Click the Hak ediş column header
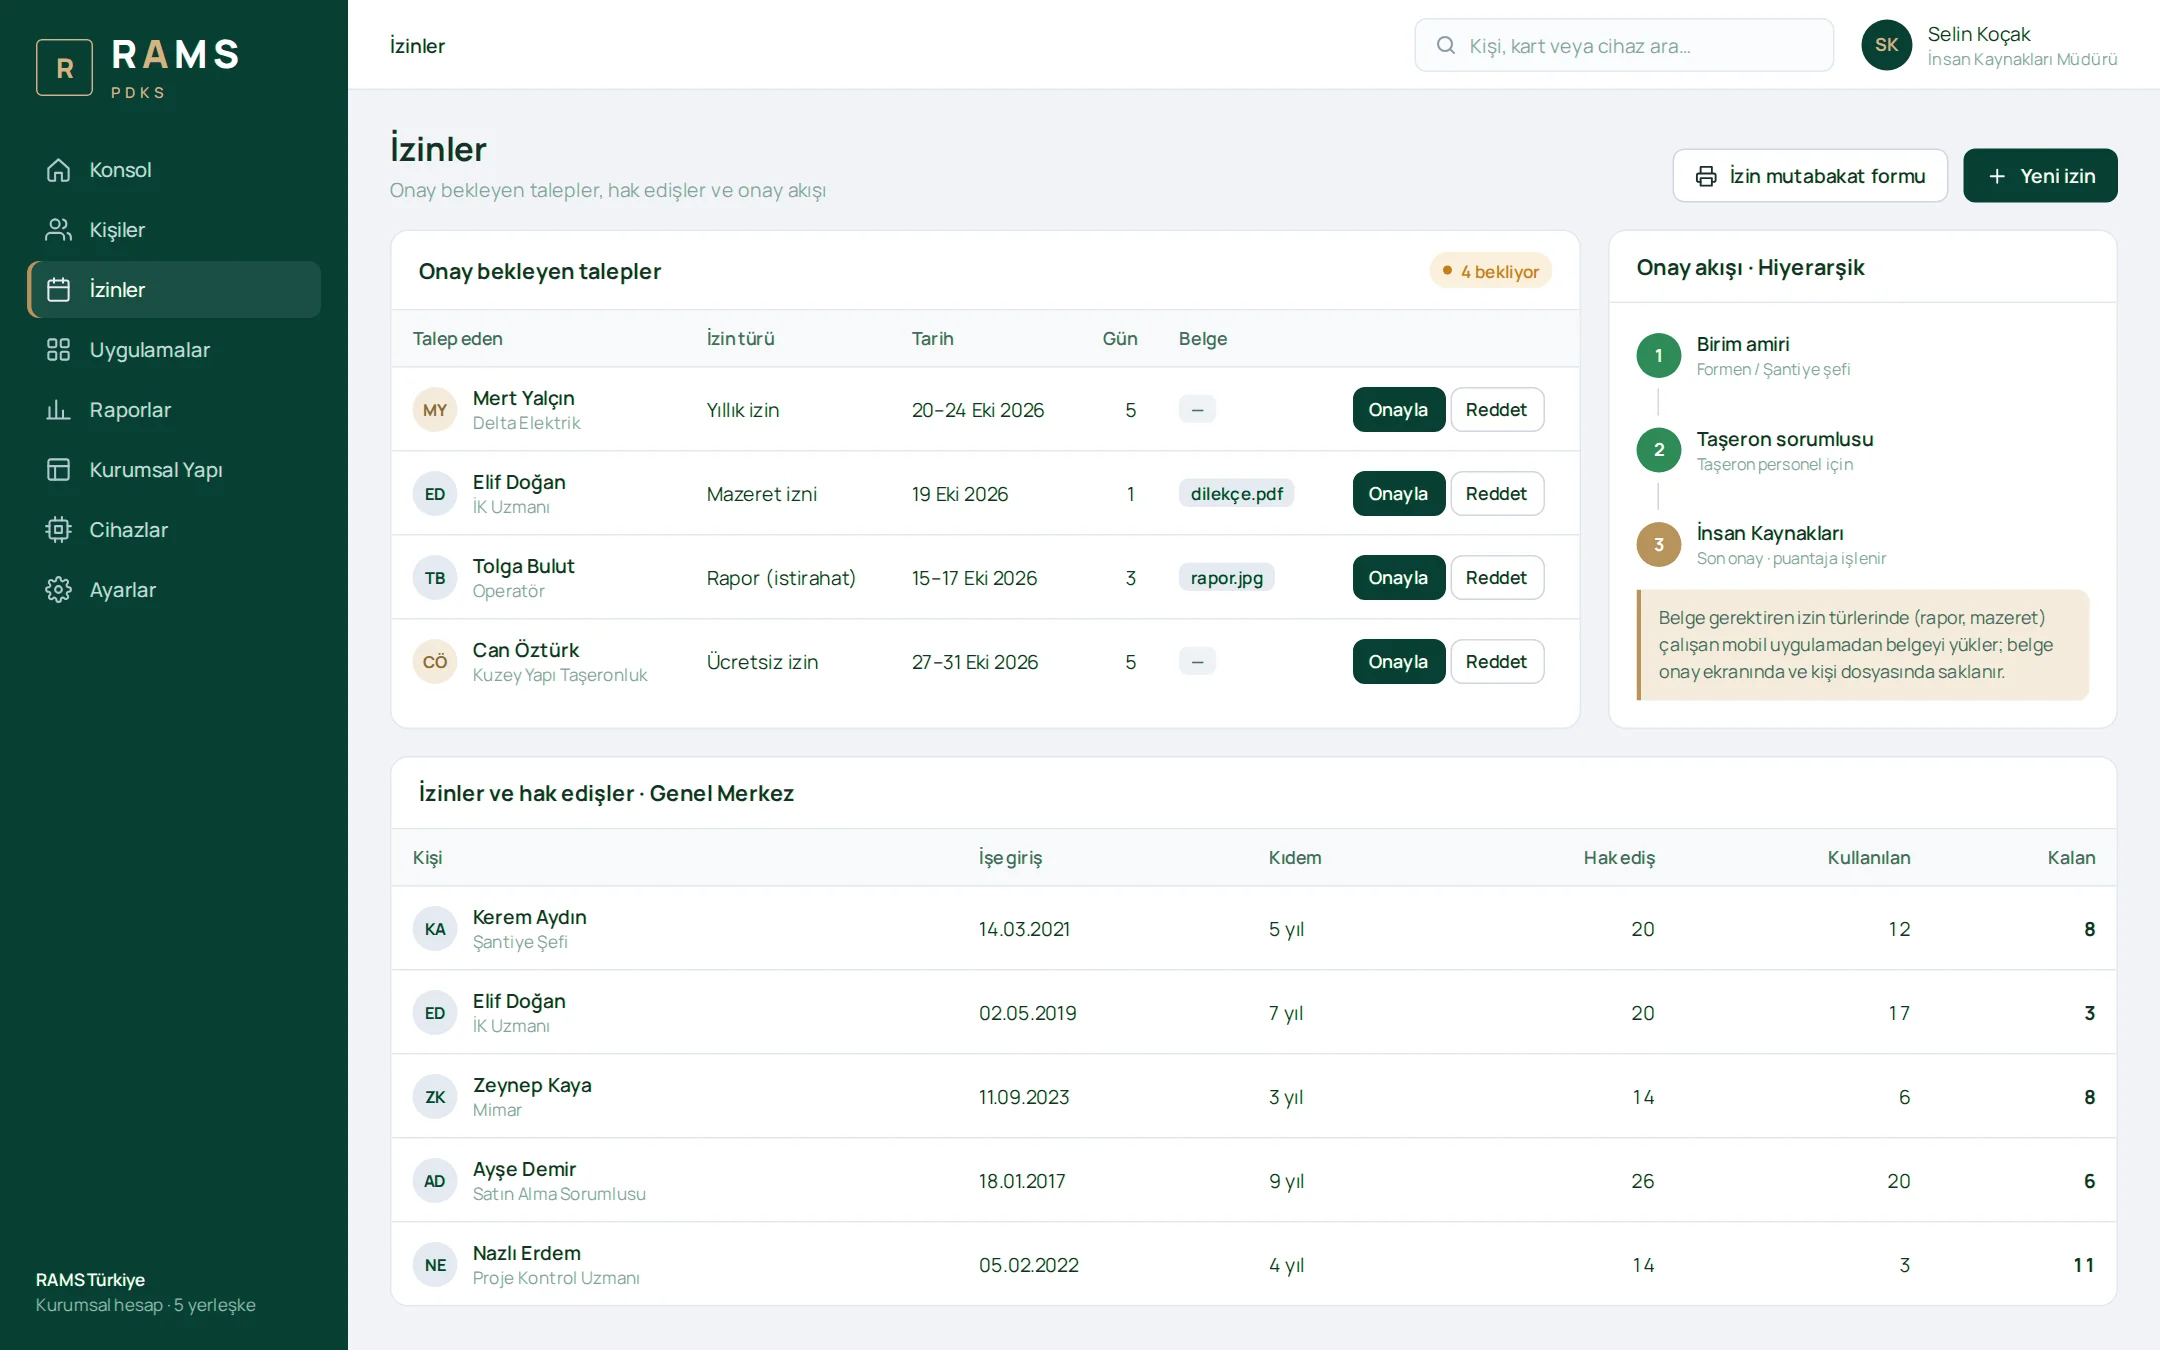Image resolution: width=2160 pixels, height=1350 pixels. point(1619,858)
